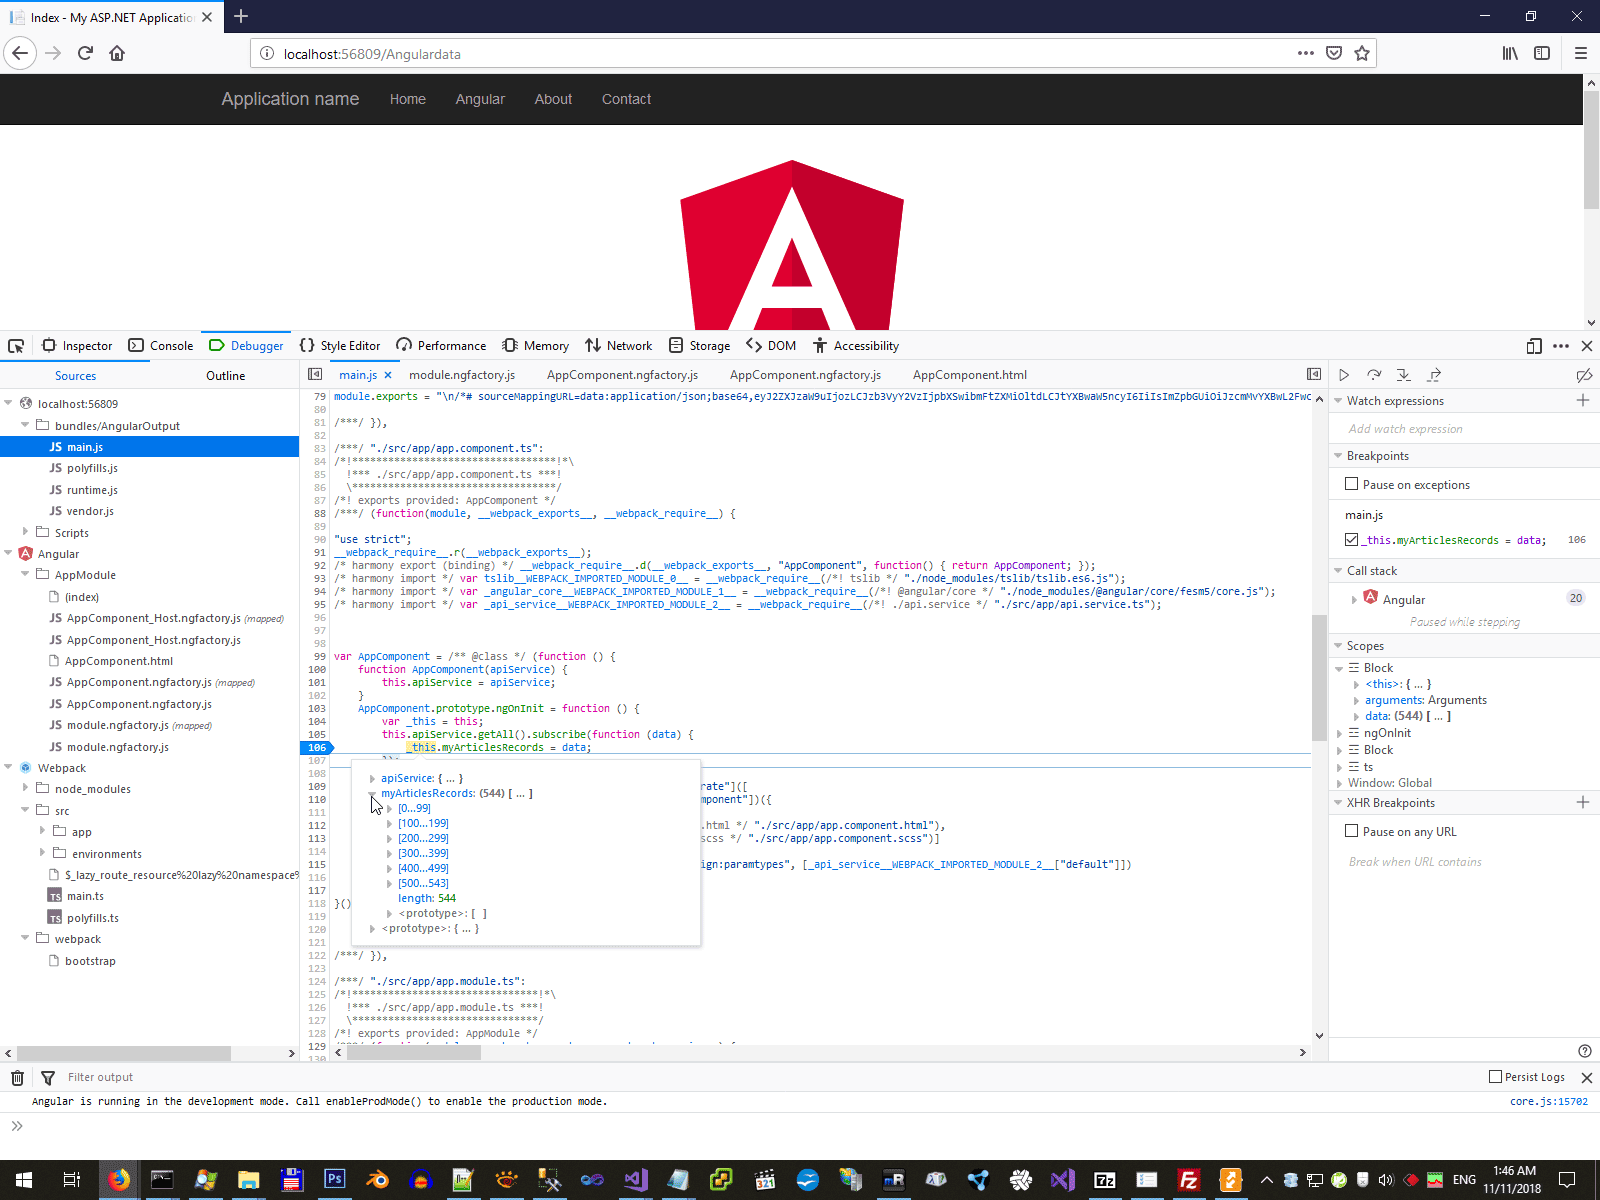Viewport: 1600px width, 1200px height.
Task: Click the console filter funnel icon
Action: pyautogui.click(x=47, y=1077)
